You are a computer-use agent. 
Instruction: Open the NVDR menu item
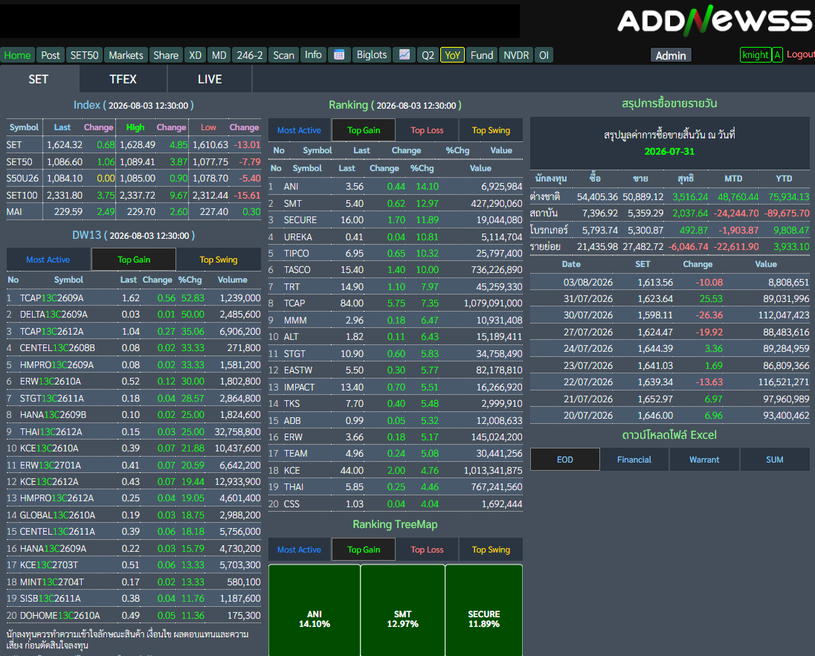click(x=516, y=55)
